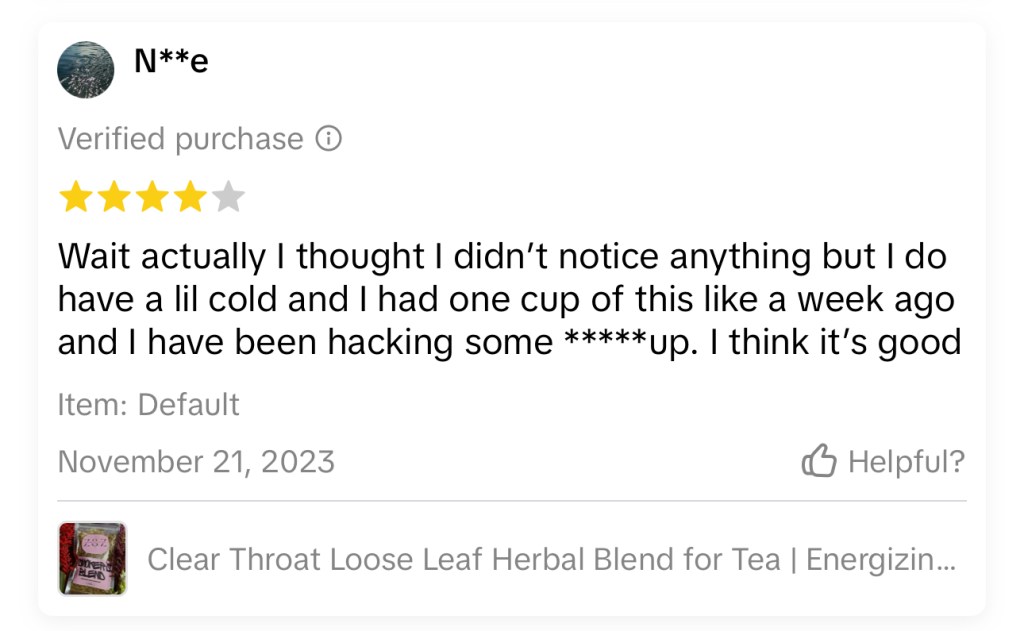Image resolution: width=1024 pixels, height=631 pixels.
Task: Tap the thumbs-up Helpful icon
Action: pos(819,461)
